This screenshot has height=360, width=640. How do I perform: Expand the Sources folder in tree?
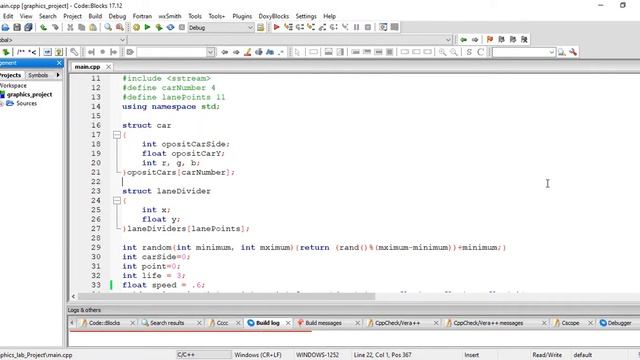2,104
